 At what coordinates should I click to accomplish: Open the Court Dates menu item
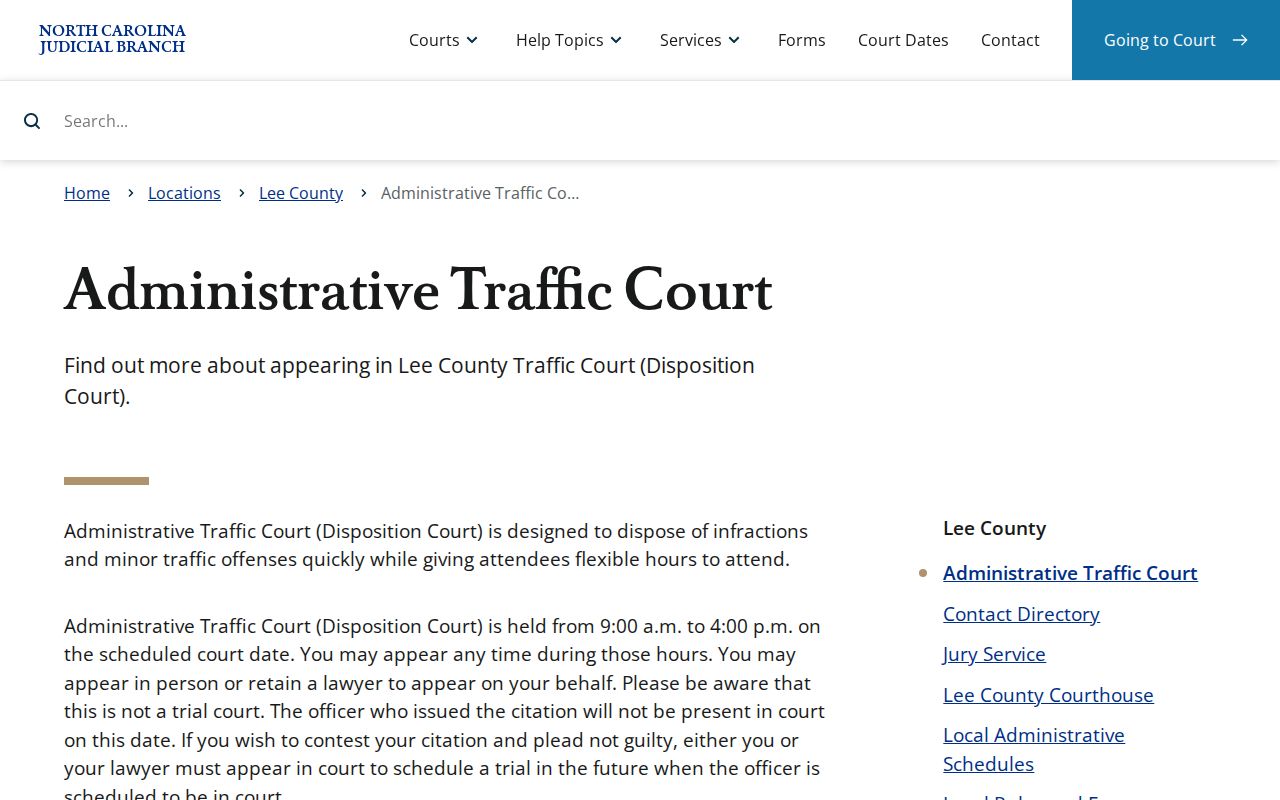tap(903, 40)
